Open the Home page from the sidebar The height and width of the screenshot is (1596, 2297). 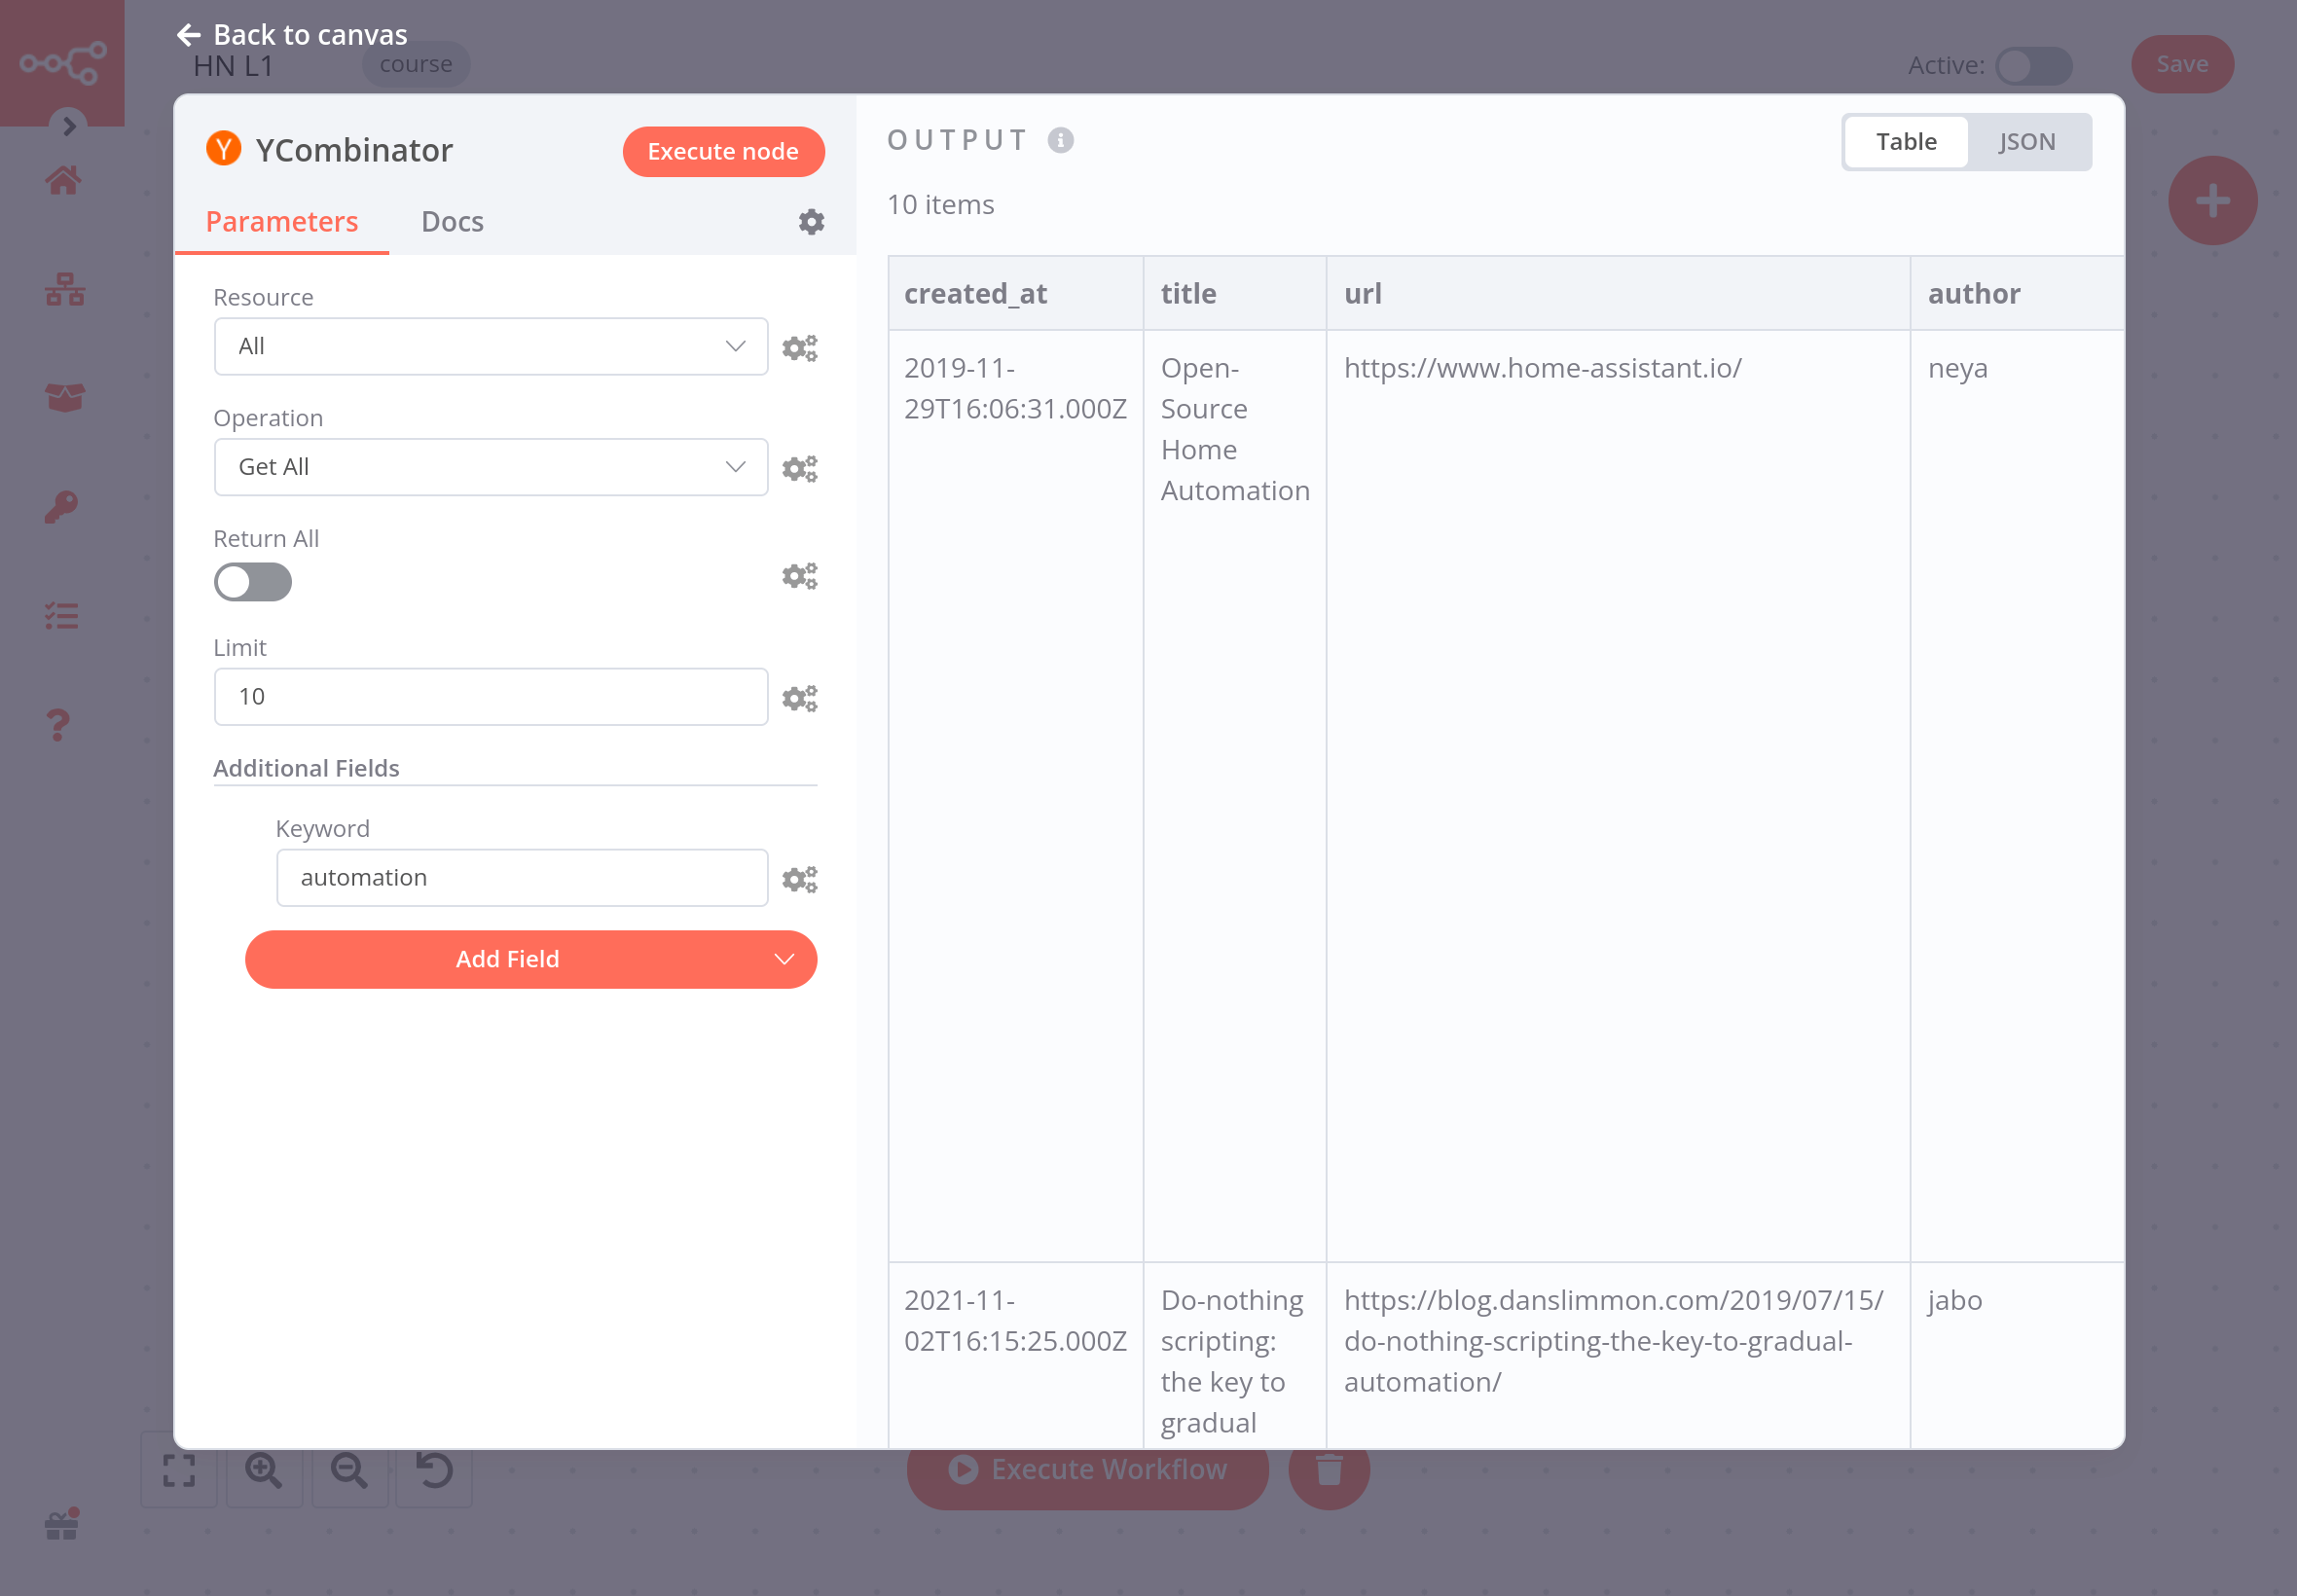coord(62,180)
